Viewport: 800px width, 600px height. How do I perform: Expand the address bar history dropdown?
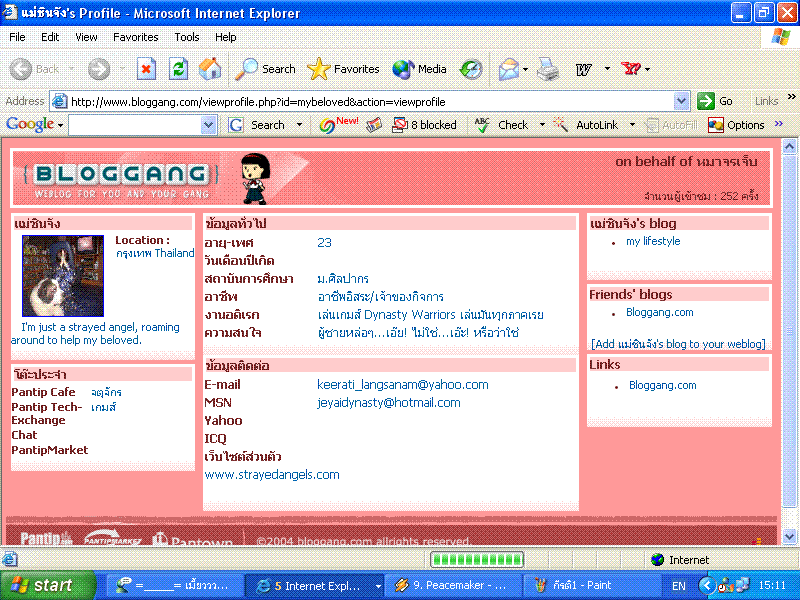(x=681, y=102)
